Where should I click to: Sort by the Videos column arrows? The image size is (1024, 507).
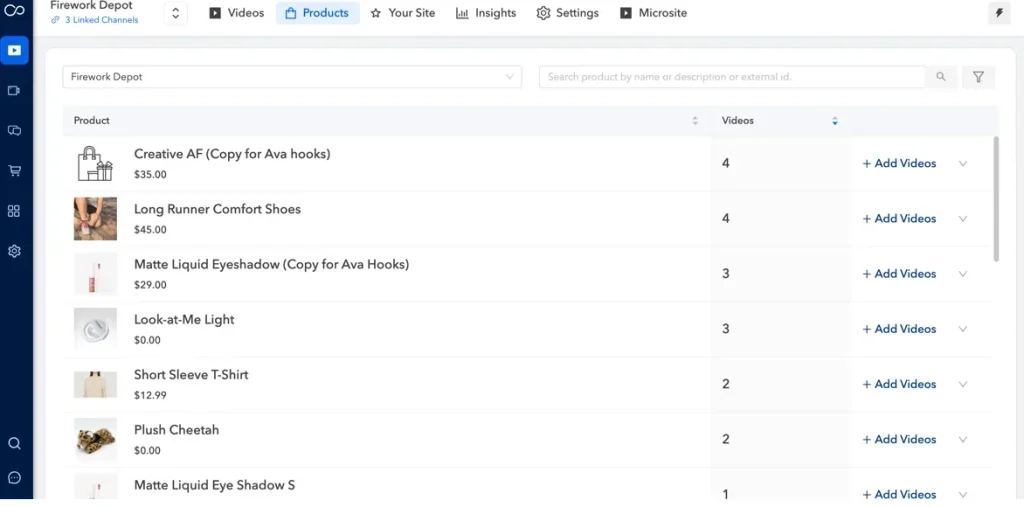point(835,121)
